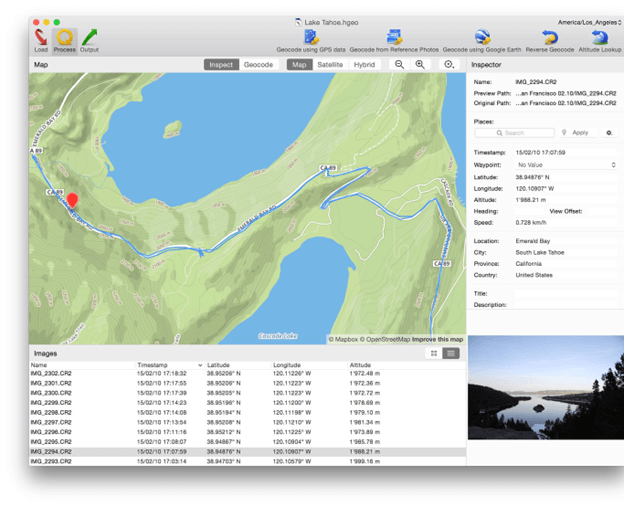624x507 pixels.
Task: Click the Apply places button
Action: tap(578, 133)
